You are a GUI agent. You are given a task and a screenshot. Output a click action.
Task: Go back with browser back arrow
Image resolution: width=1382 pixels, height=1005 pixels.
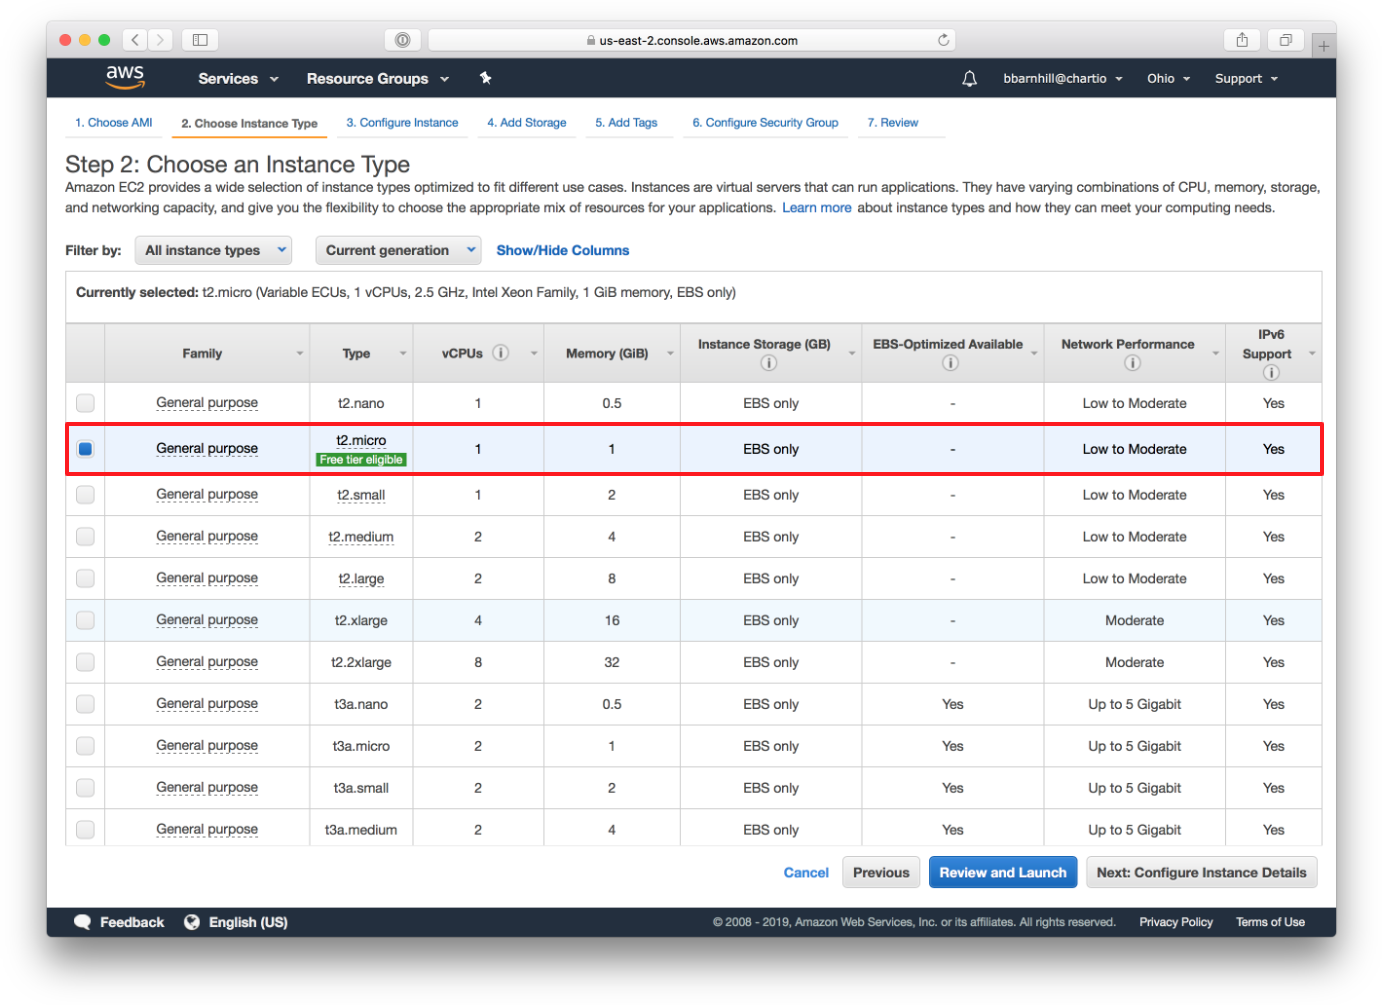click(135, 40)
